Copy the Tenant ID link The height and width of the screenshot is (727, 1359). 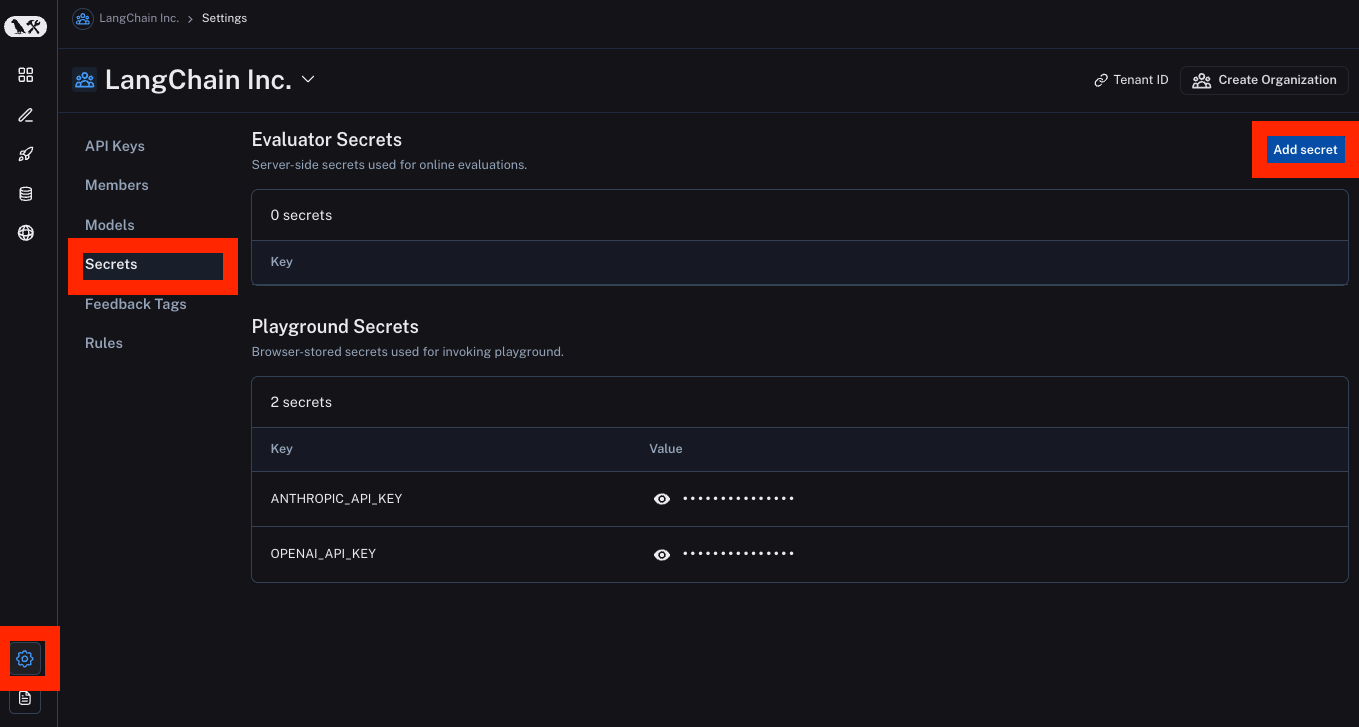click(x=1131, y=80)
